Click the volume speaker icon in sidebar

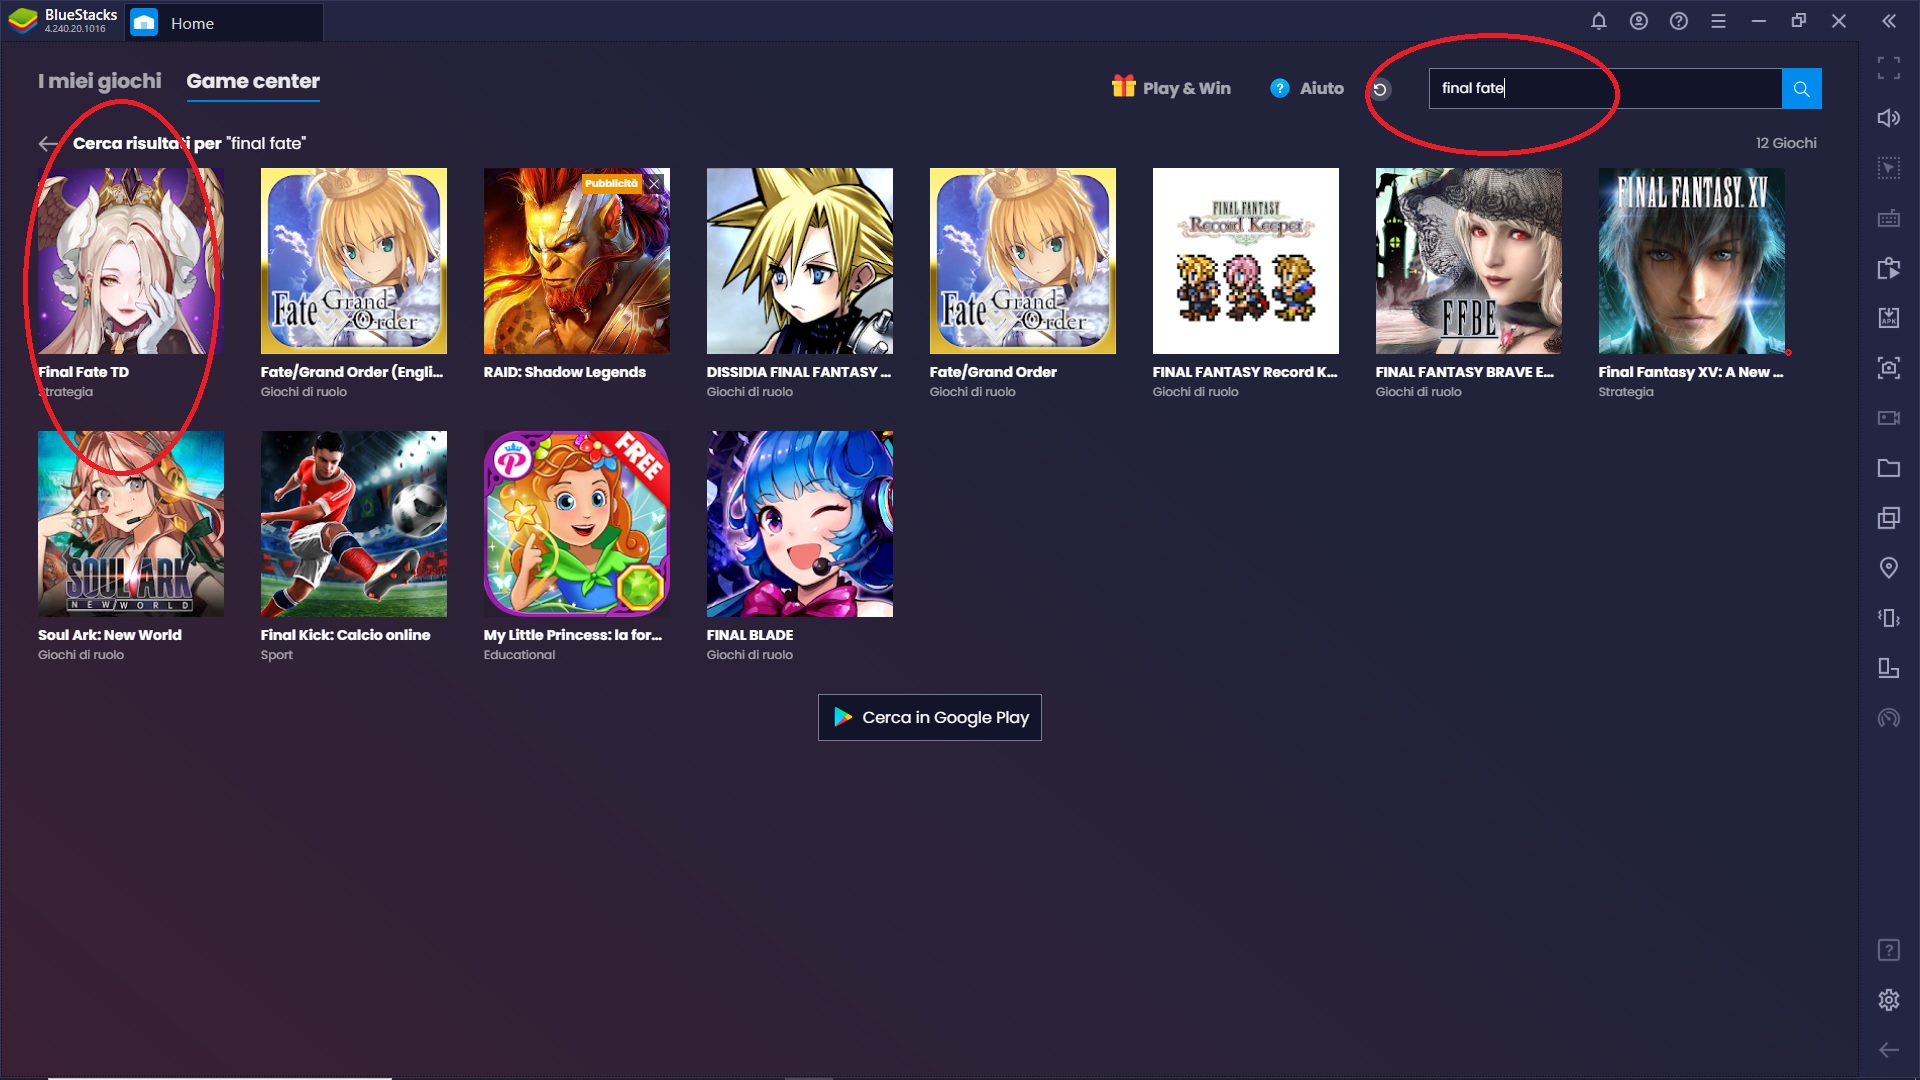[1888, 118]
